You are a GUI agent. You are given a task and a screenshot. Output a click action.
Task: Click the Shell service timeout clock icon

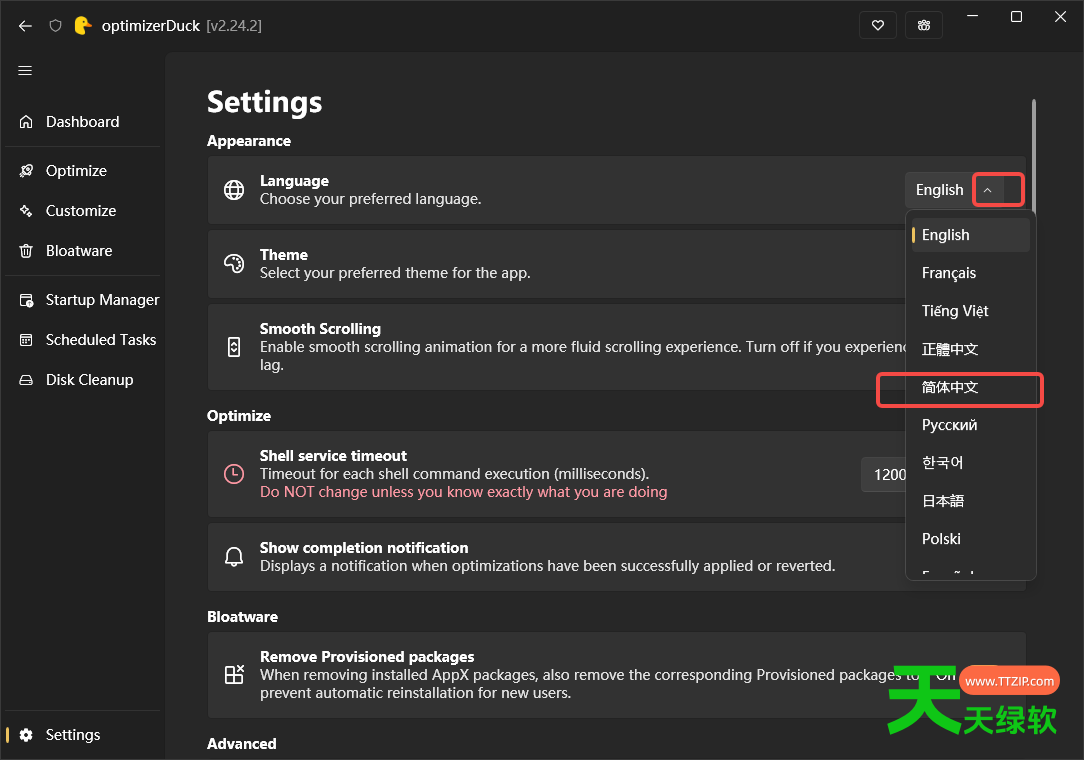tap(234, 474)
